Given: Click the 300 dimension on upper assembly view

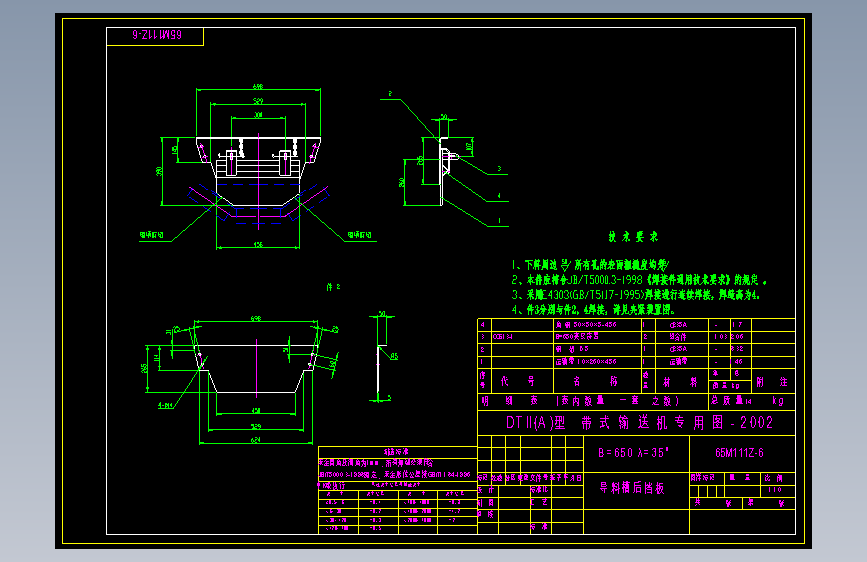Looking at the screenshot, I should pos(258,115).
